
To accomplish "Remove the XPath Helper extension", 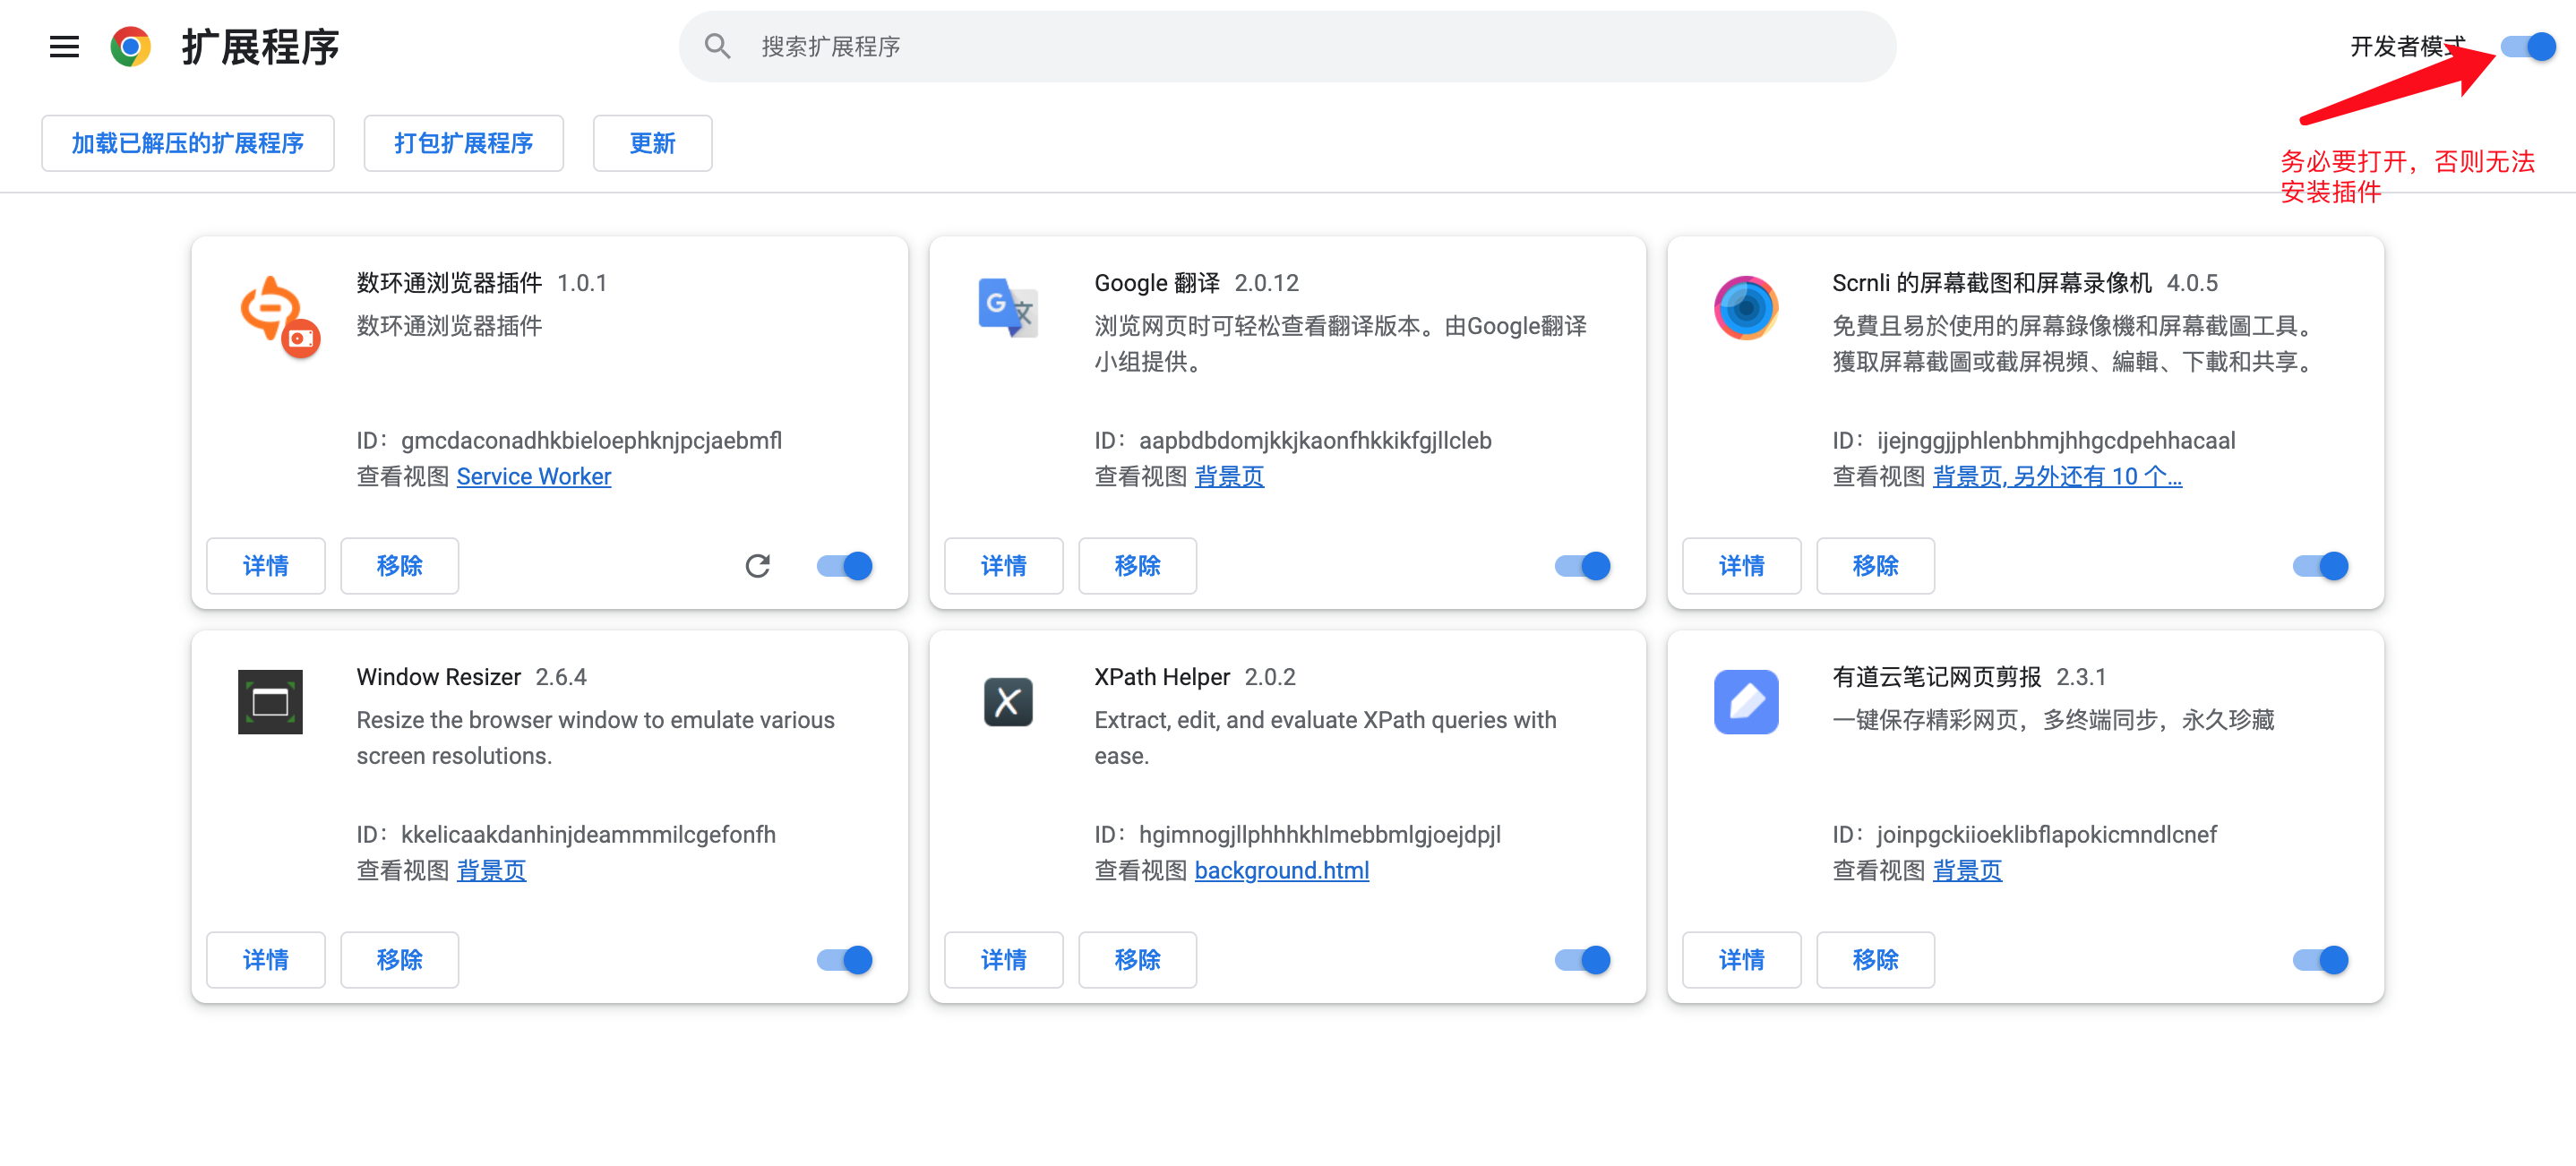I will click(x=1138, y=960).
